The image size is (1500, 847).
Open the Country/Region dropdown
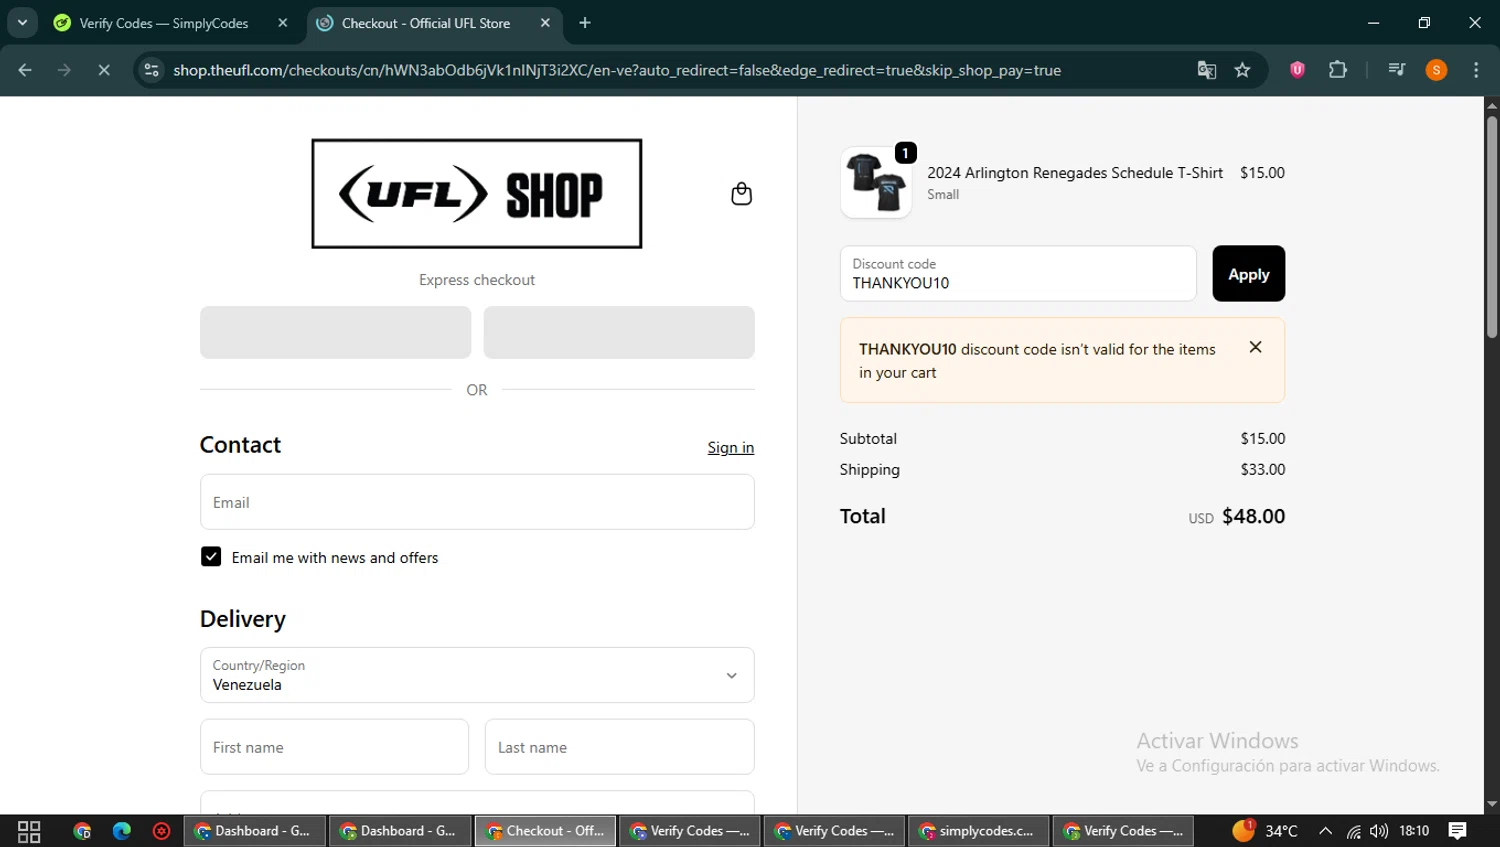(477, 675)
